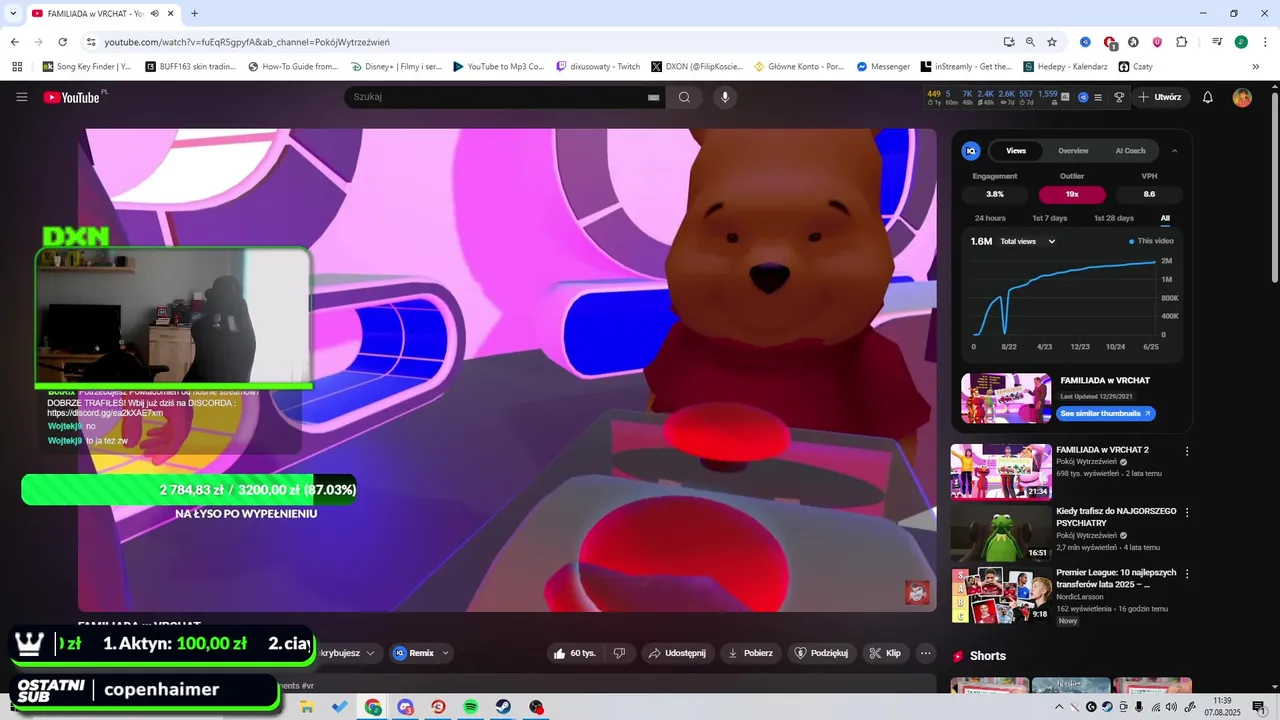
Task: Reload the page
Action: click(62, 42)
